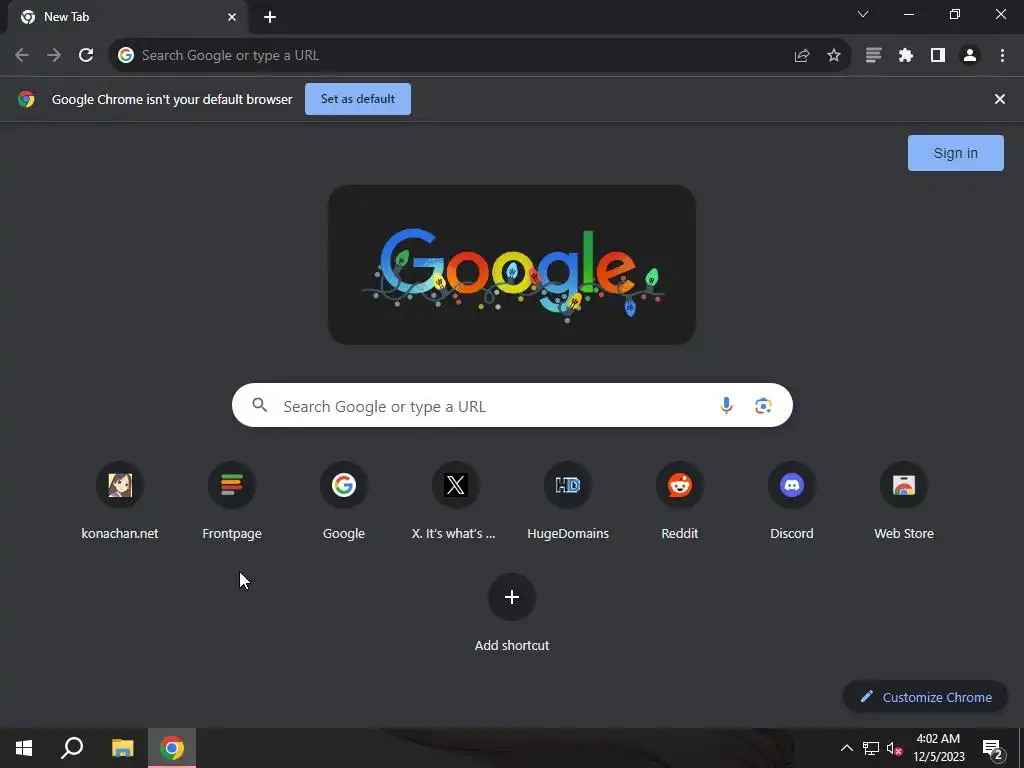Open the Discord shortcut
The width and height of the screenshot is (1024, 768).
coord(792,501)
